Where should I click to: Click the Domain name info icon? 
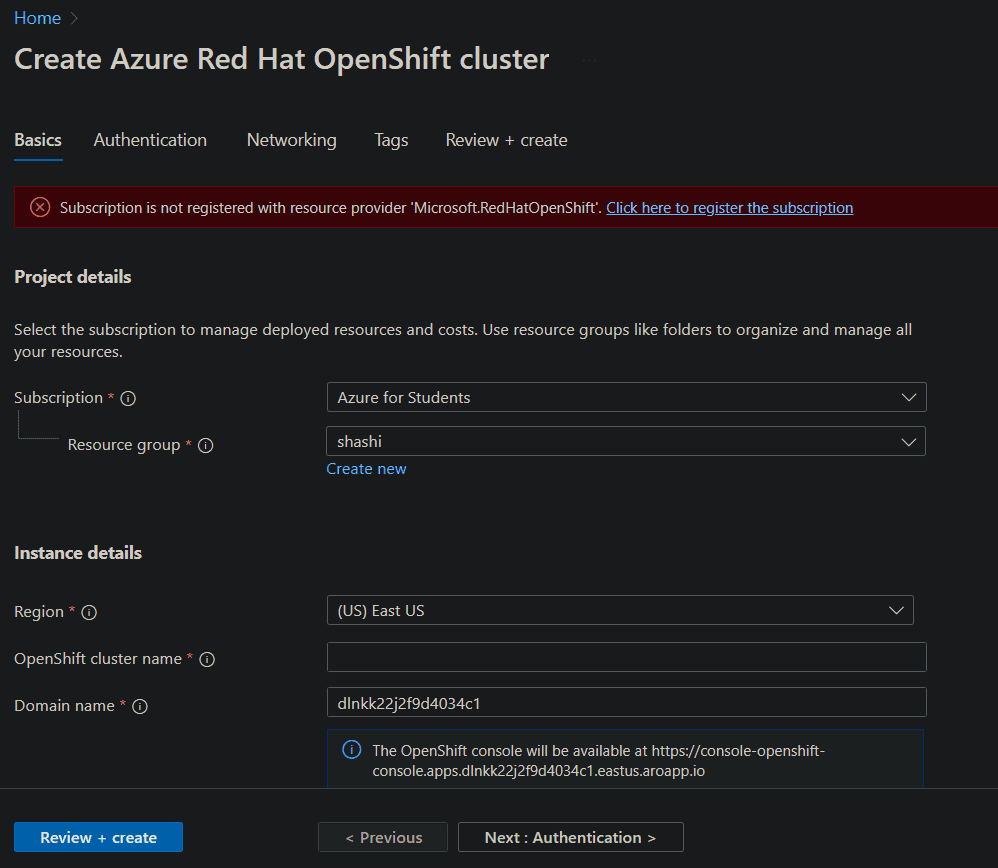tap(140, 706)
